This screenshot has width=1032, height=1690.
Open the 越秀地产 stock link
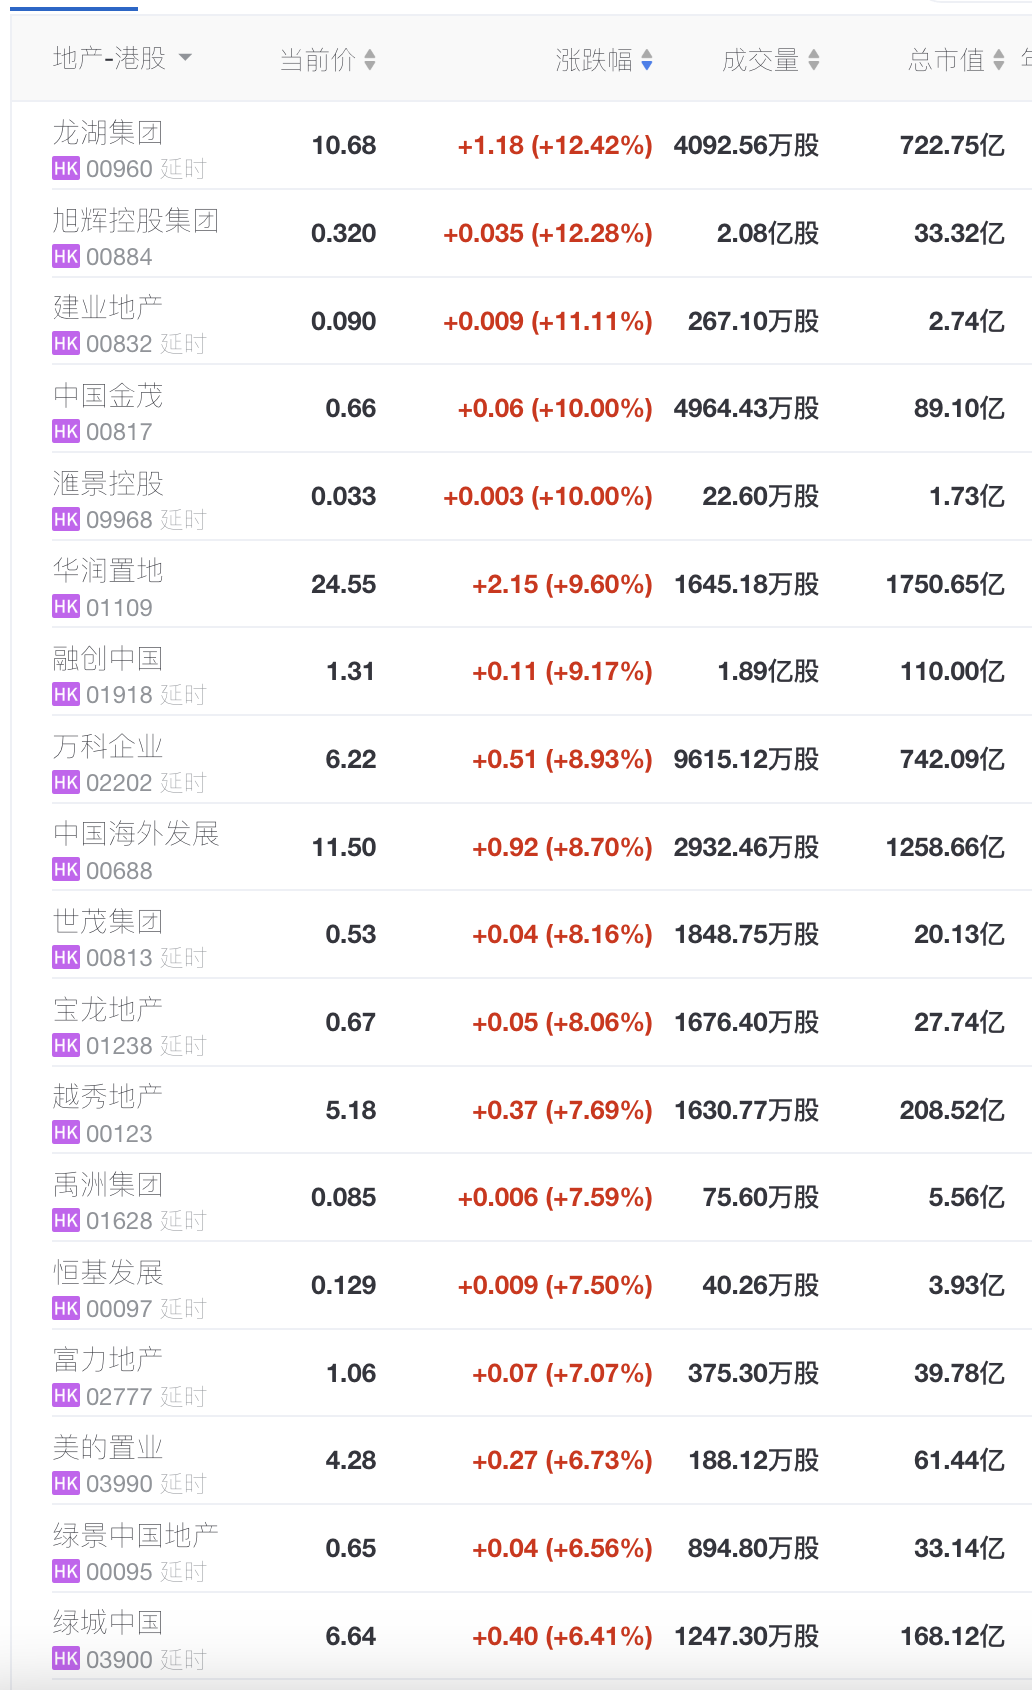coord(108,1096)
